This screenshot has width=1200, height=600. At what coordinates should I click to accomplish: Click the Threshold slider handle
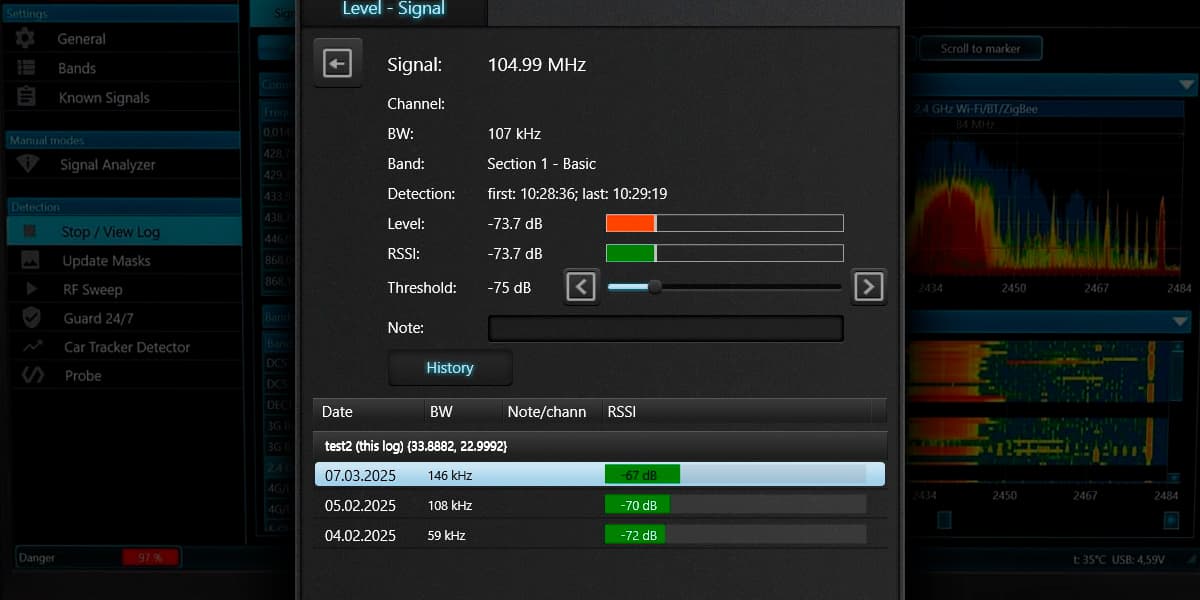point(655,287)
